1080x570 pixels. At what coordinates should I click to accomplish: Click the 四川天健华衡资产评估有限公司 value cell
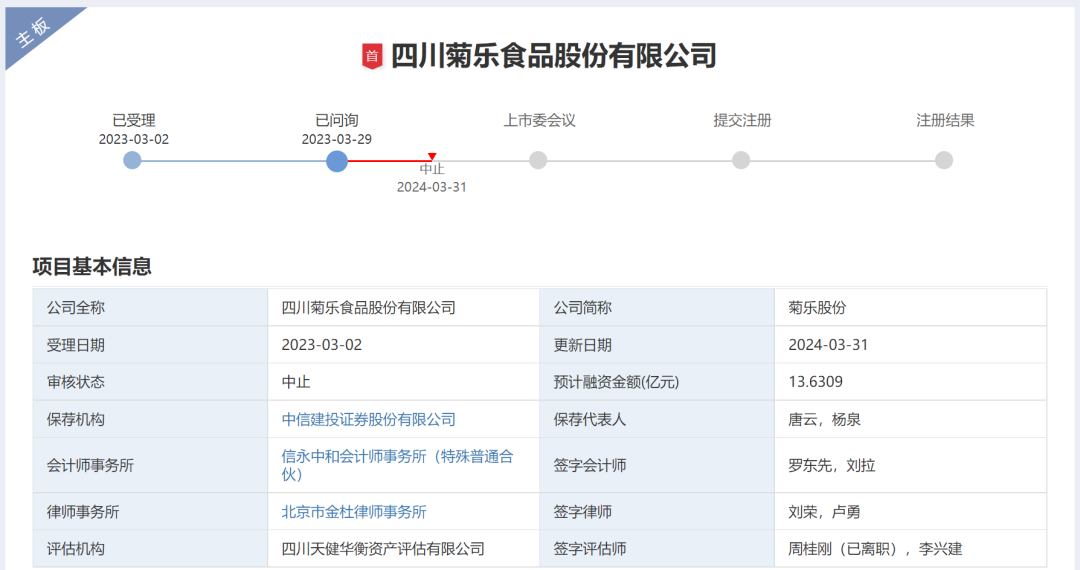click(x=404, y=549)
